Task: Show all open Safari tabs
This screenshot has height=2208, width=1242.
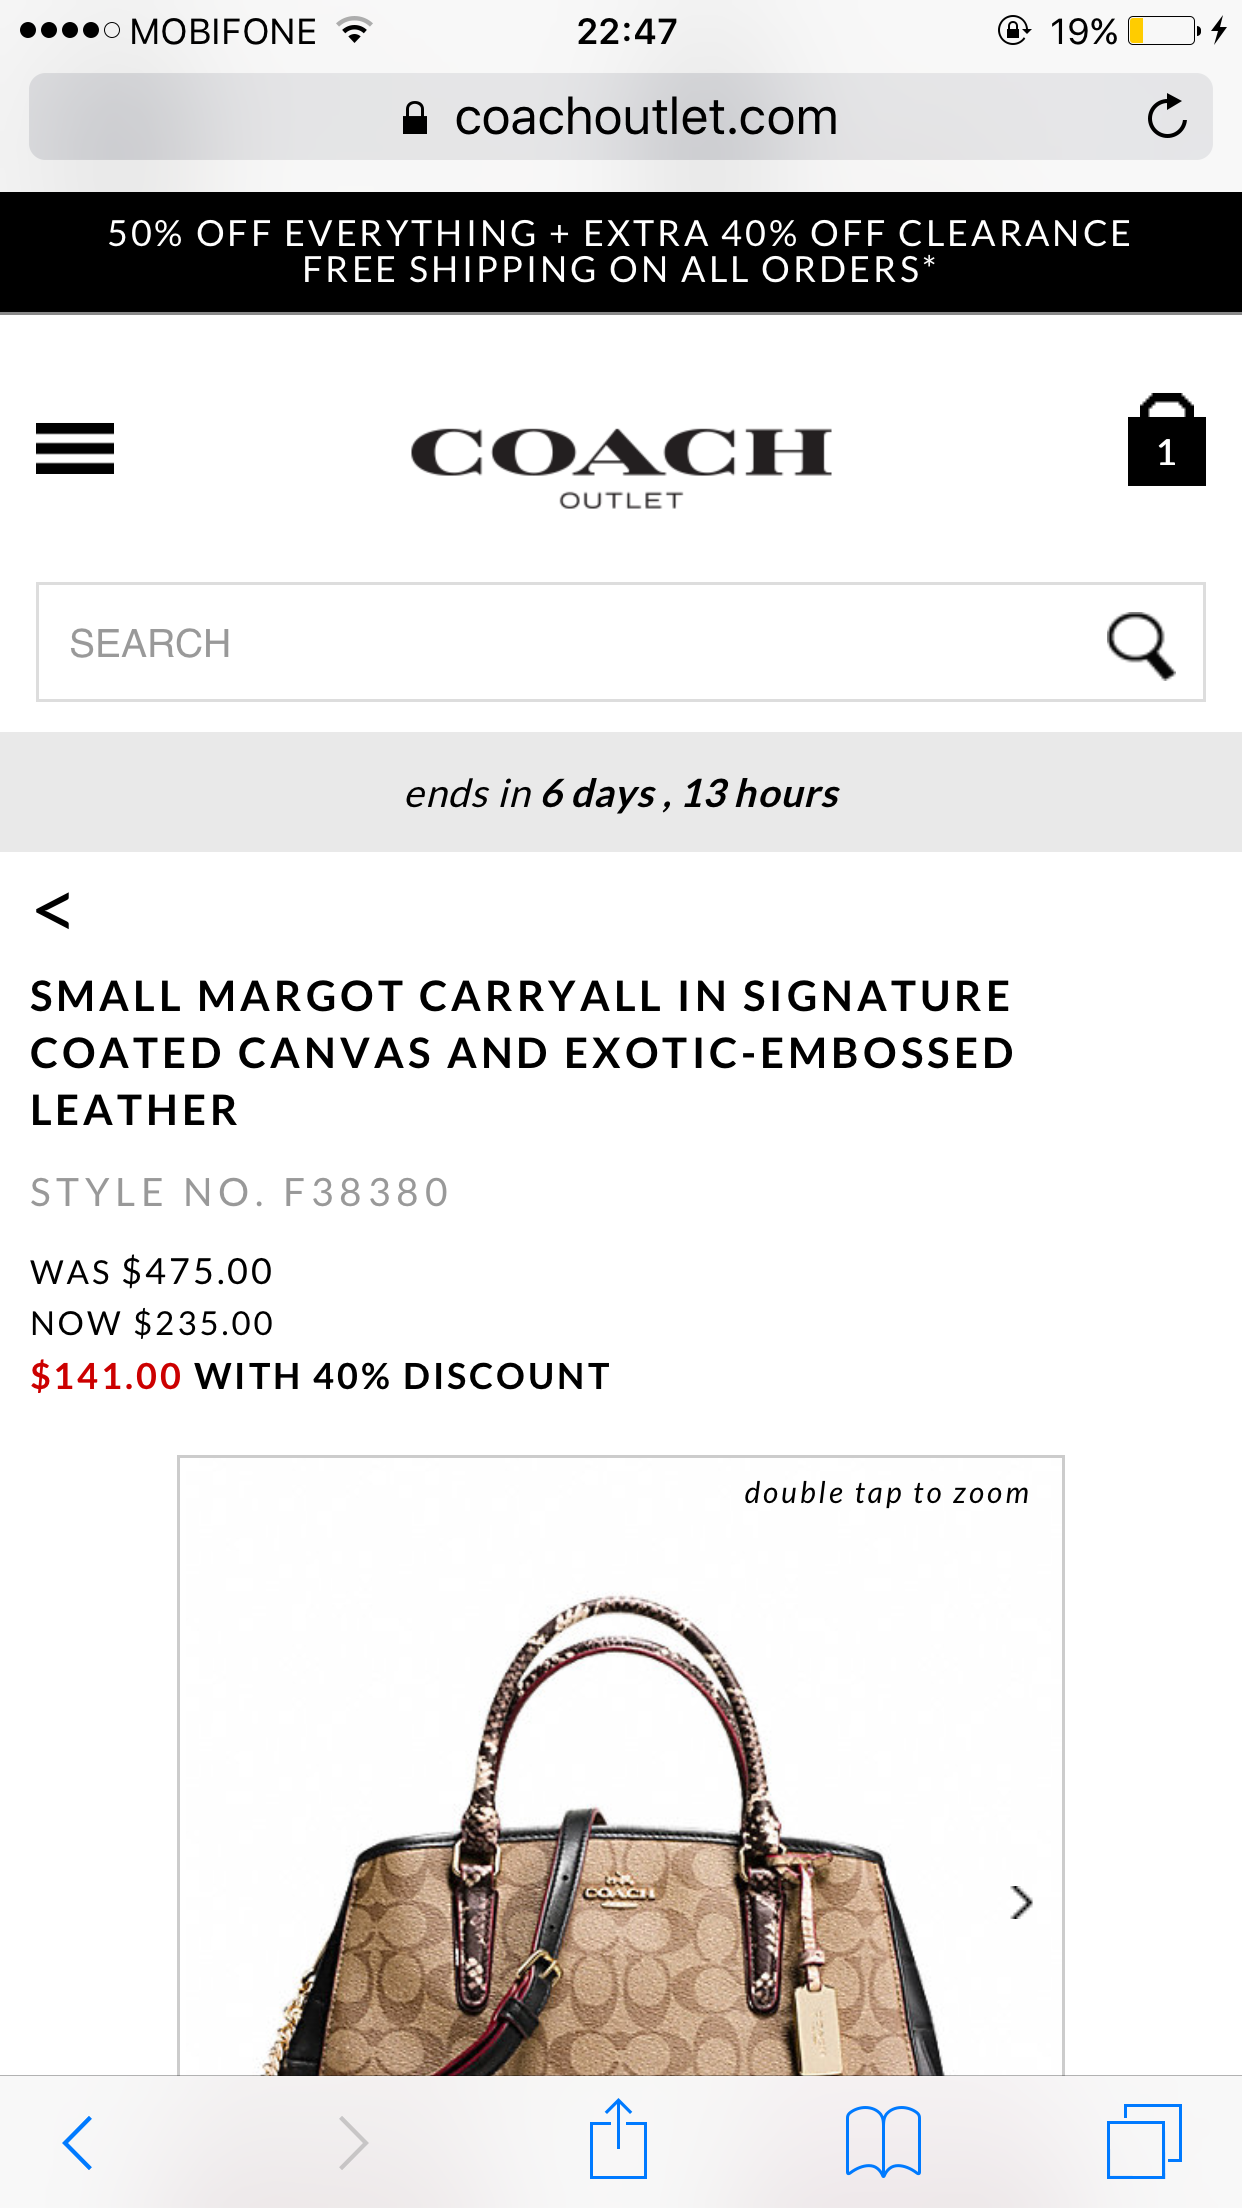Action: (1144, 2141)
